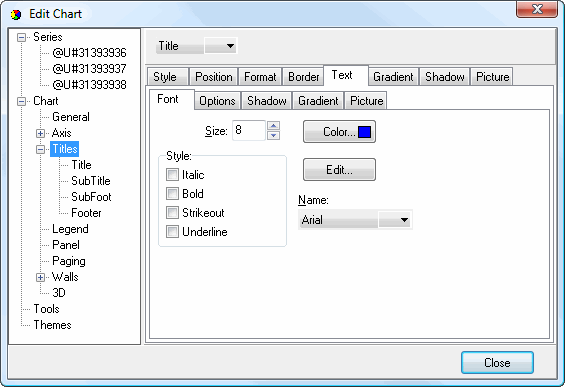Expand the Walls tree node

[x=40, y=277]
